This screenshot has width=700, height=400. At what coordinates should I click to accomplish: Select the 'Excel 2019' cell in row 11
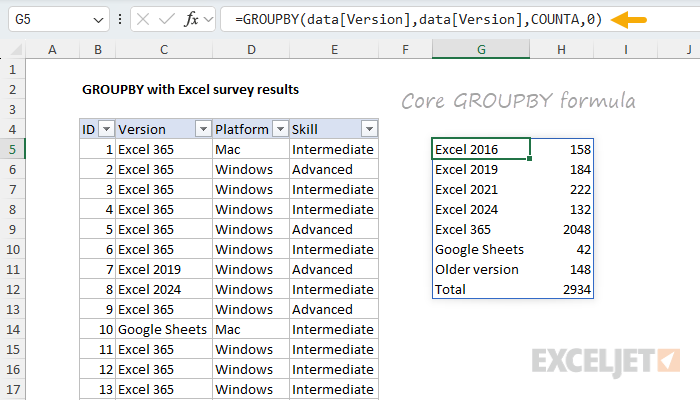(164, 269)
